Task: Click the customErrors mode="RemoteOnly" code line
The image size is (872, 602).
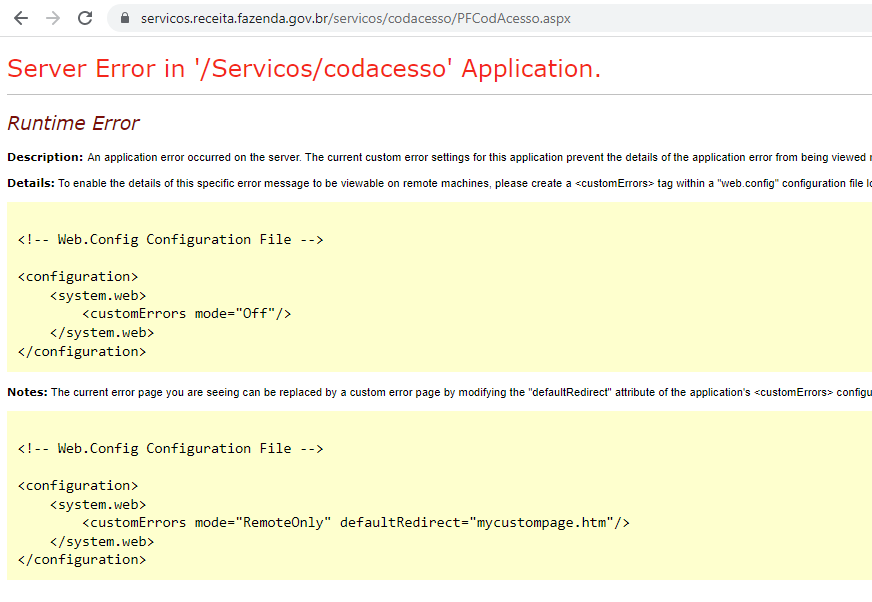Action: point(356,523)
